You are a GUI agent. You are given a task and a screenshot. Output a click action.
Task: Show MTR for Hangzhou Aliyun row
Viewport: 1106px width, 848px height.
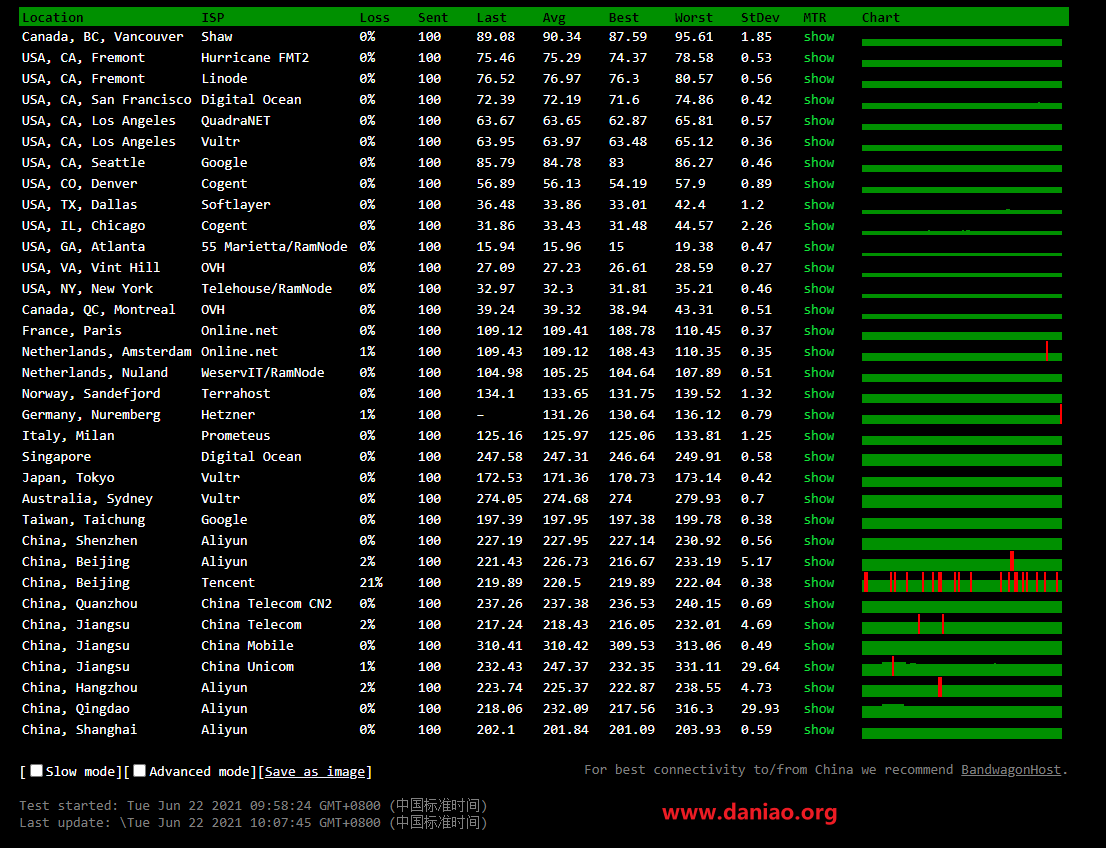point(819,687)
